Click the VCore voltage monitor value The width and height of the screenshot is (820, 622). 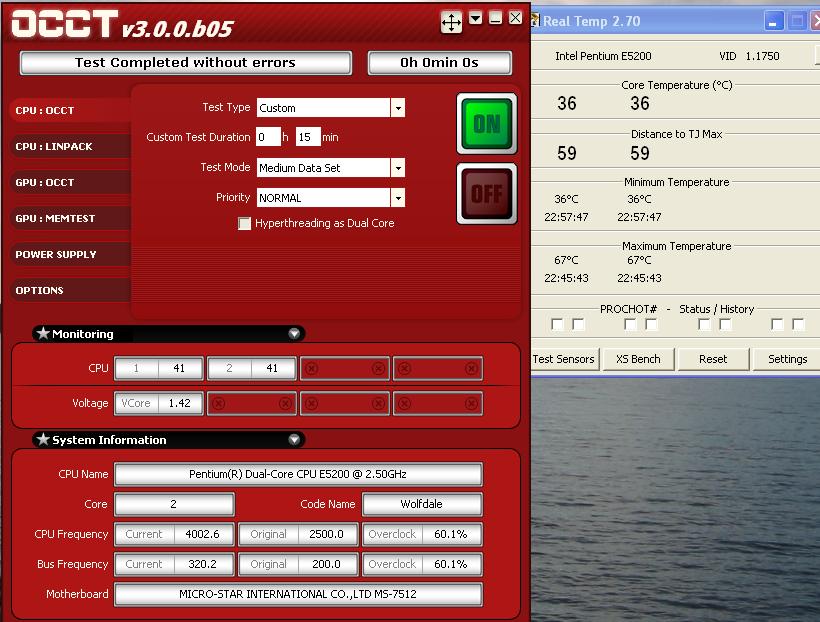[x=180, y=403]
